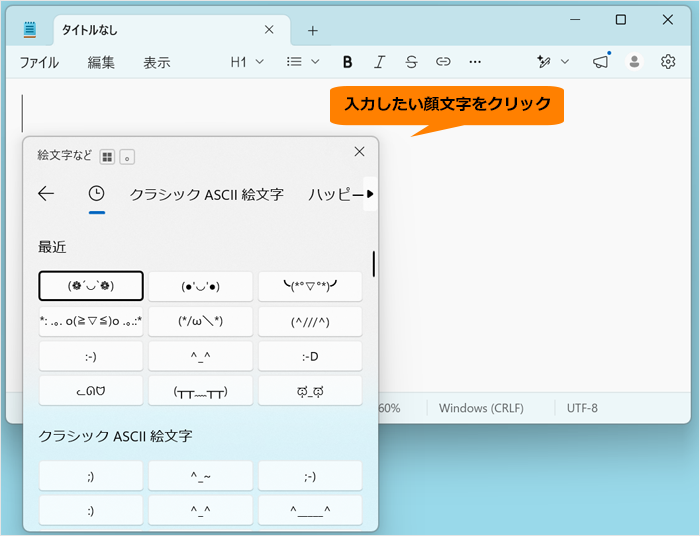The height and width of the screenshot is (536, 700).
Task: Insert the ᓚᘏᗢ cat kaomoji
Action: pyautogui.click(x=91, y=391)
